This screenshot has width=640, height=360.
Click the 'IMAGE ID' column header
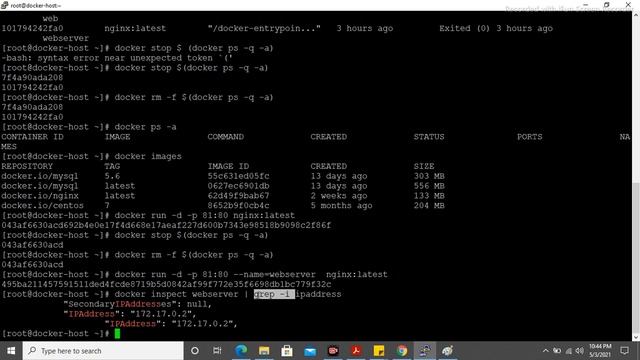click(228, 166)
